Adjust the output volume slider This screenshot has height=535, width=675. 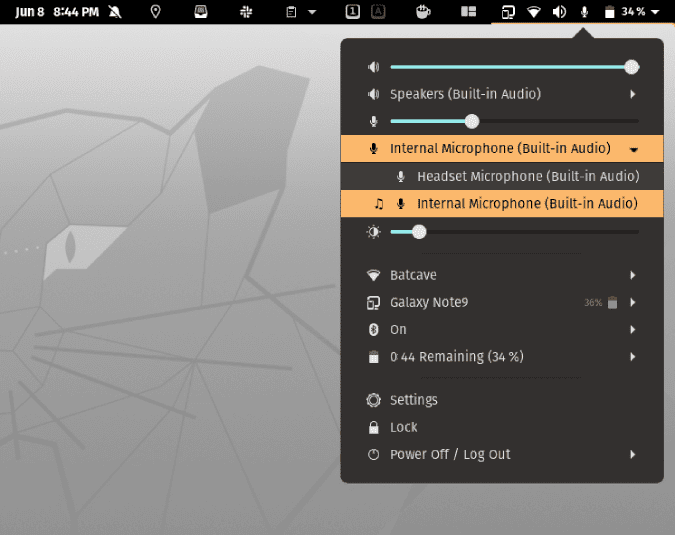click(514, 67)
